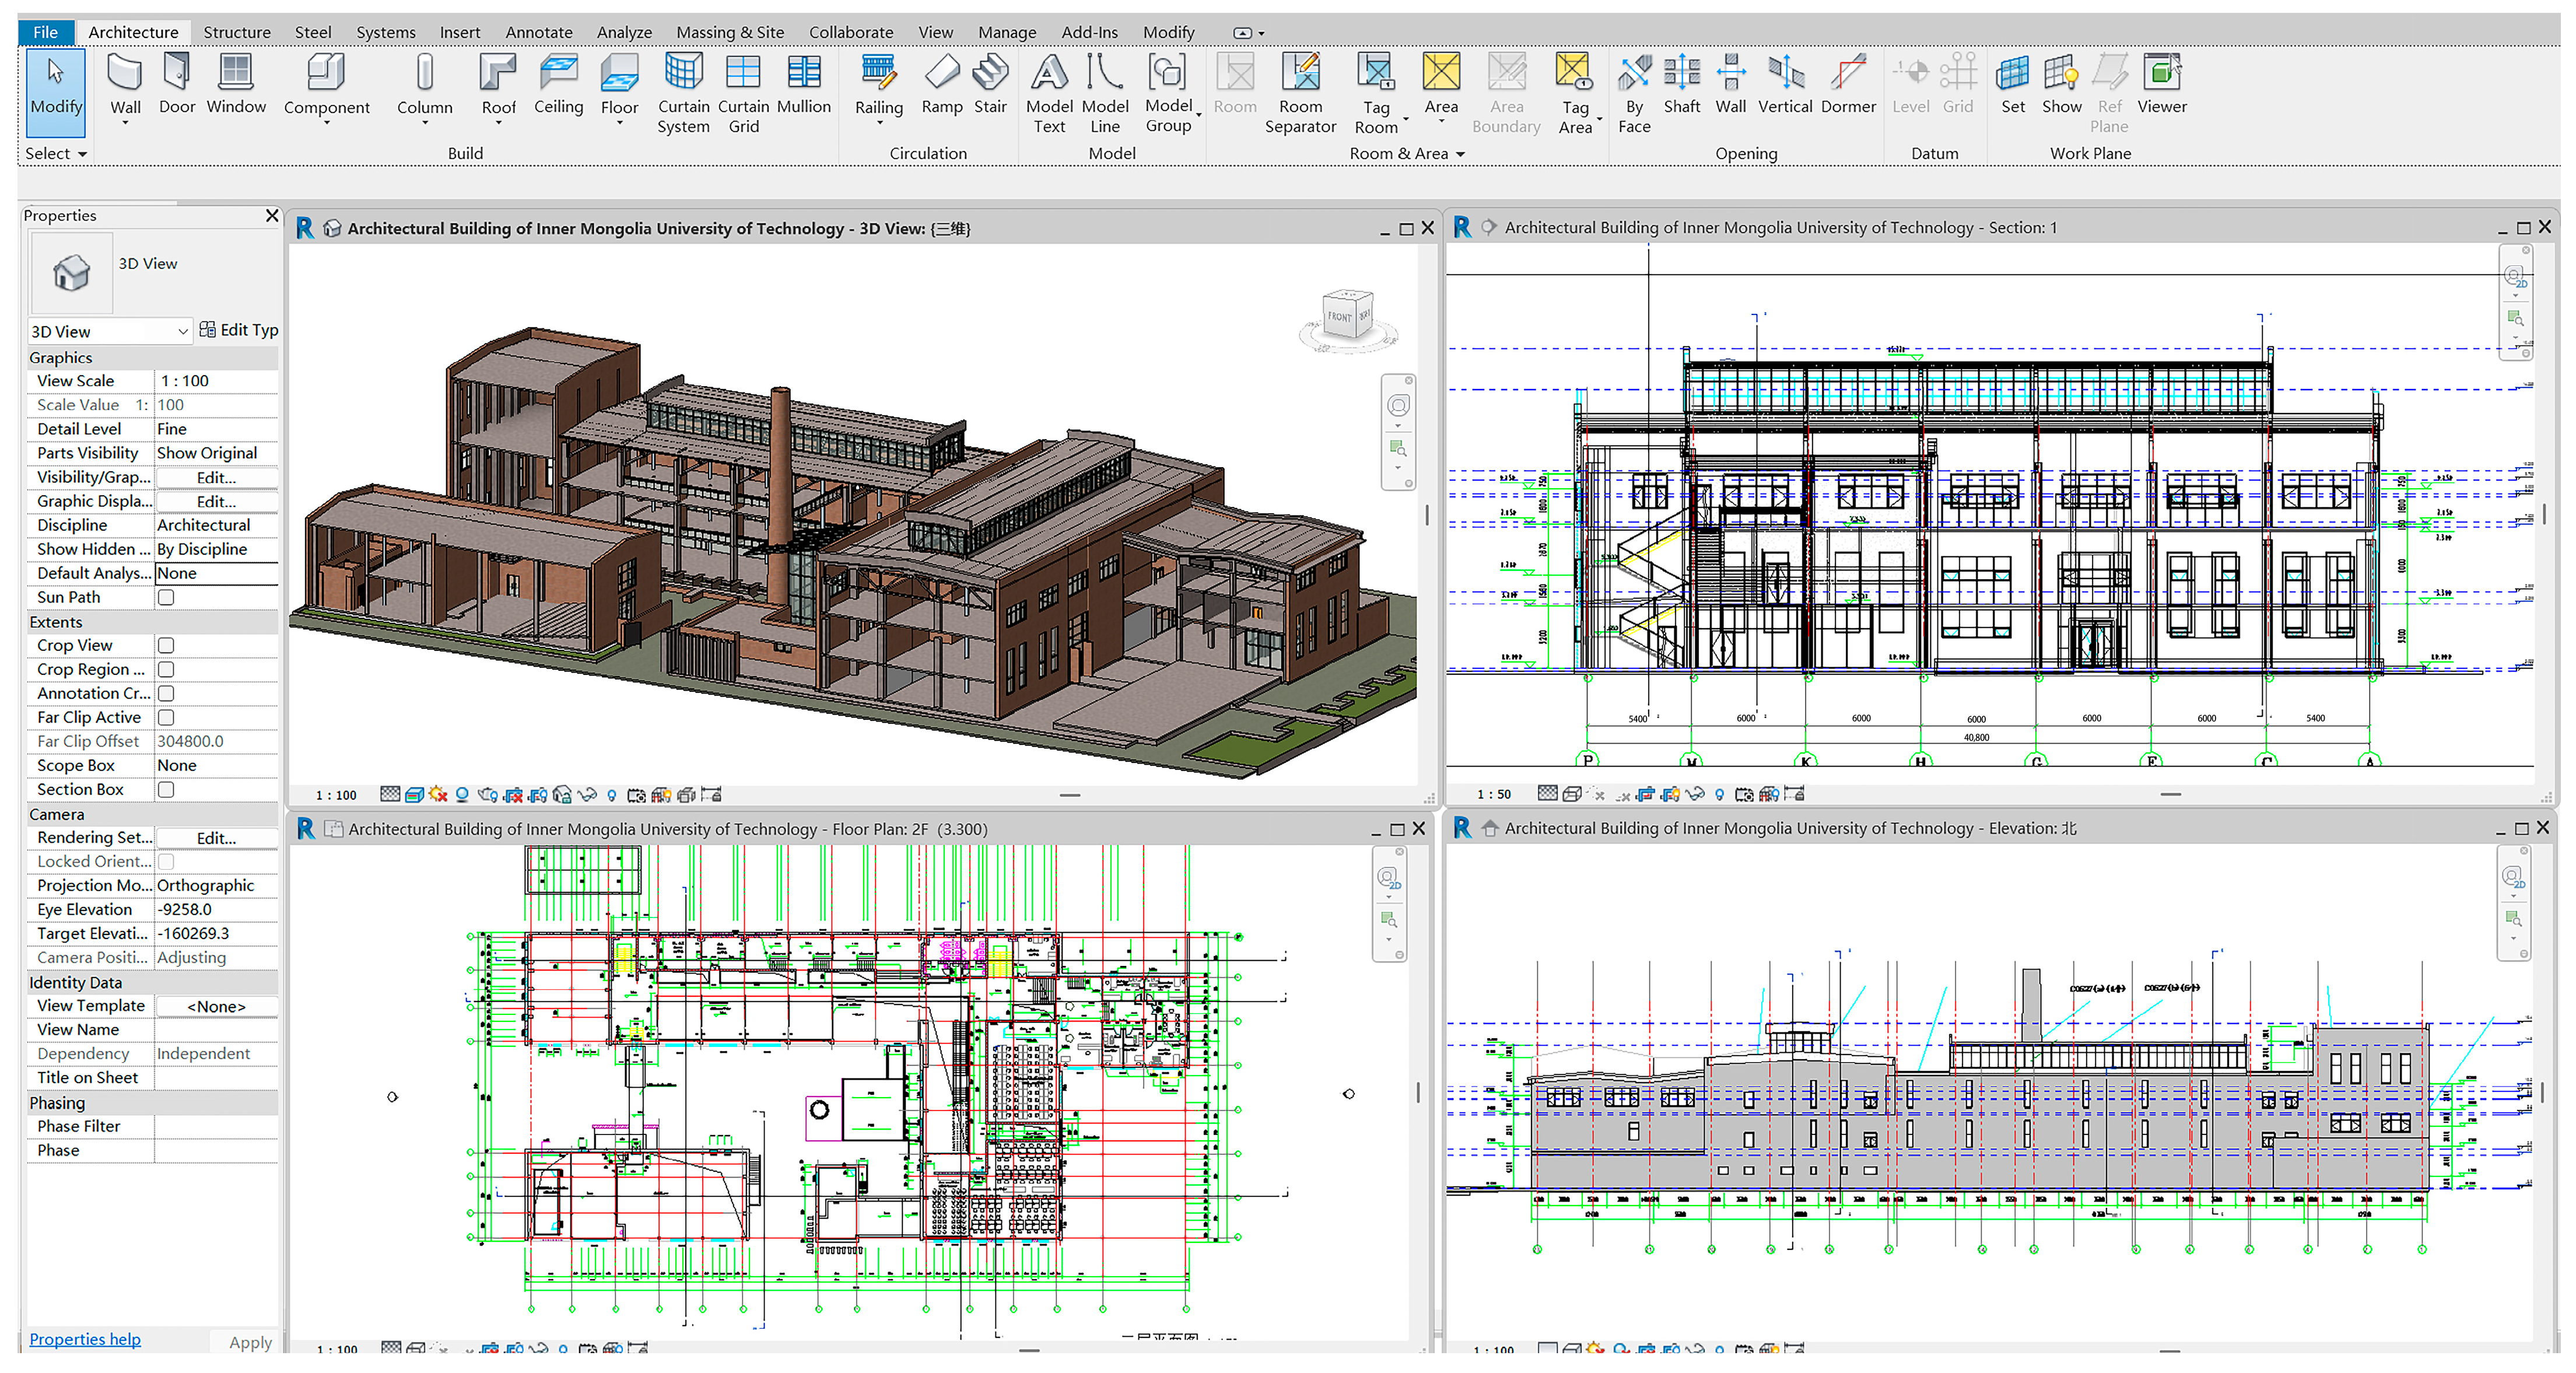Switch to the Structure ribbon tab

click(x=236, y=32)
